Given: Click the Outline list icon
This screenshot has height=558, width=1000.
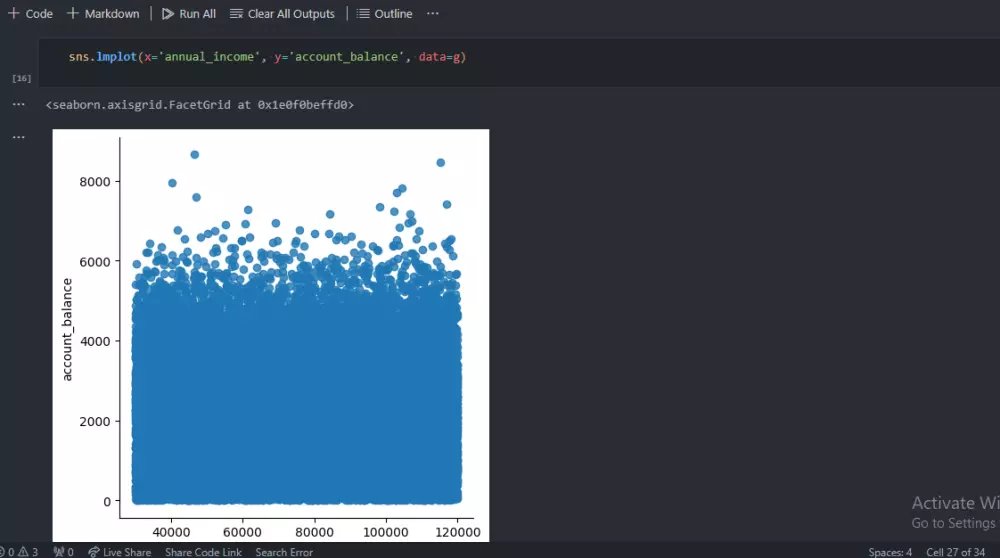Looking at the screenshot, I should [x=363, y=13].
